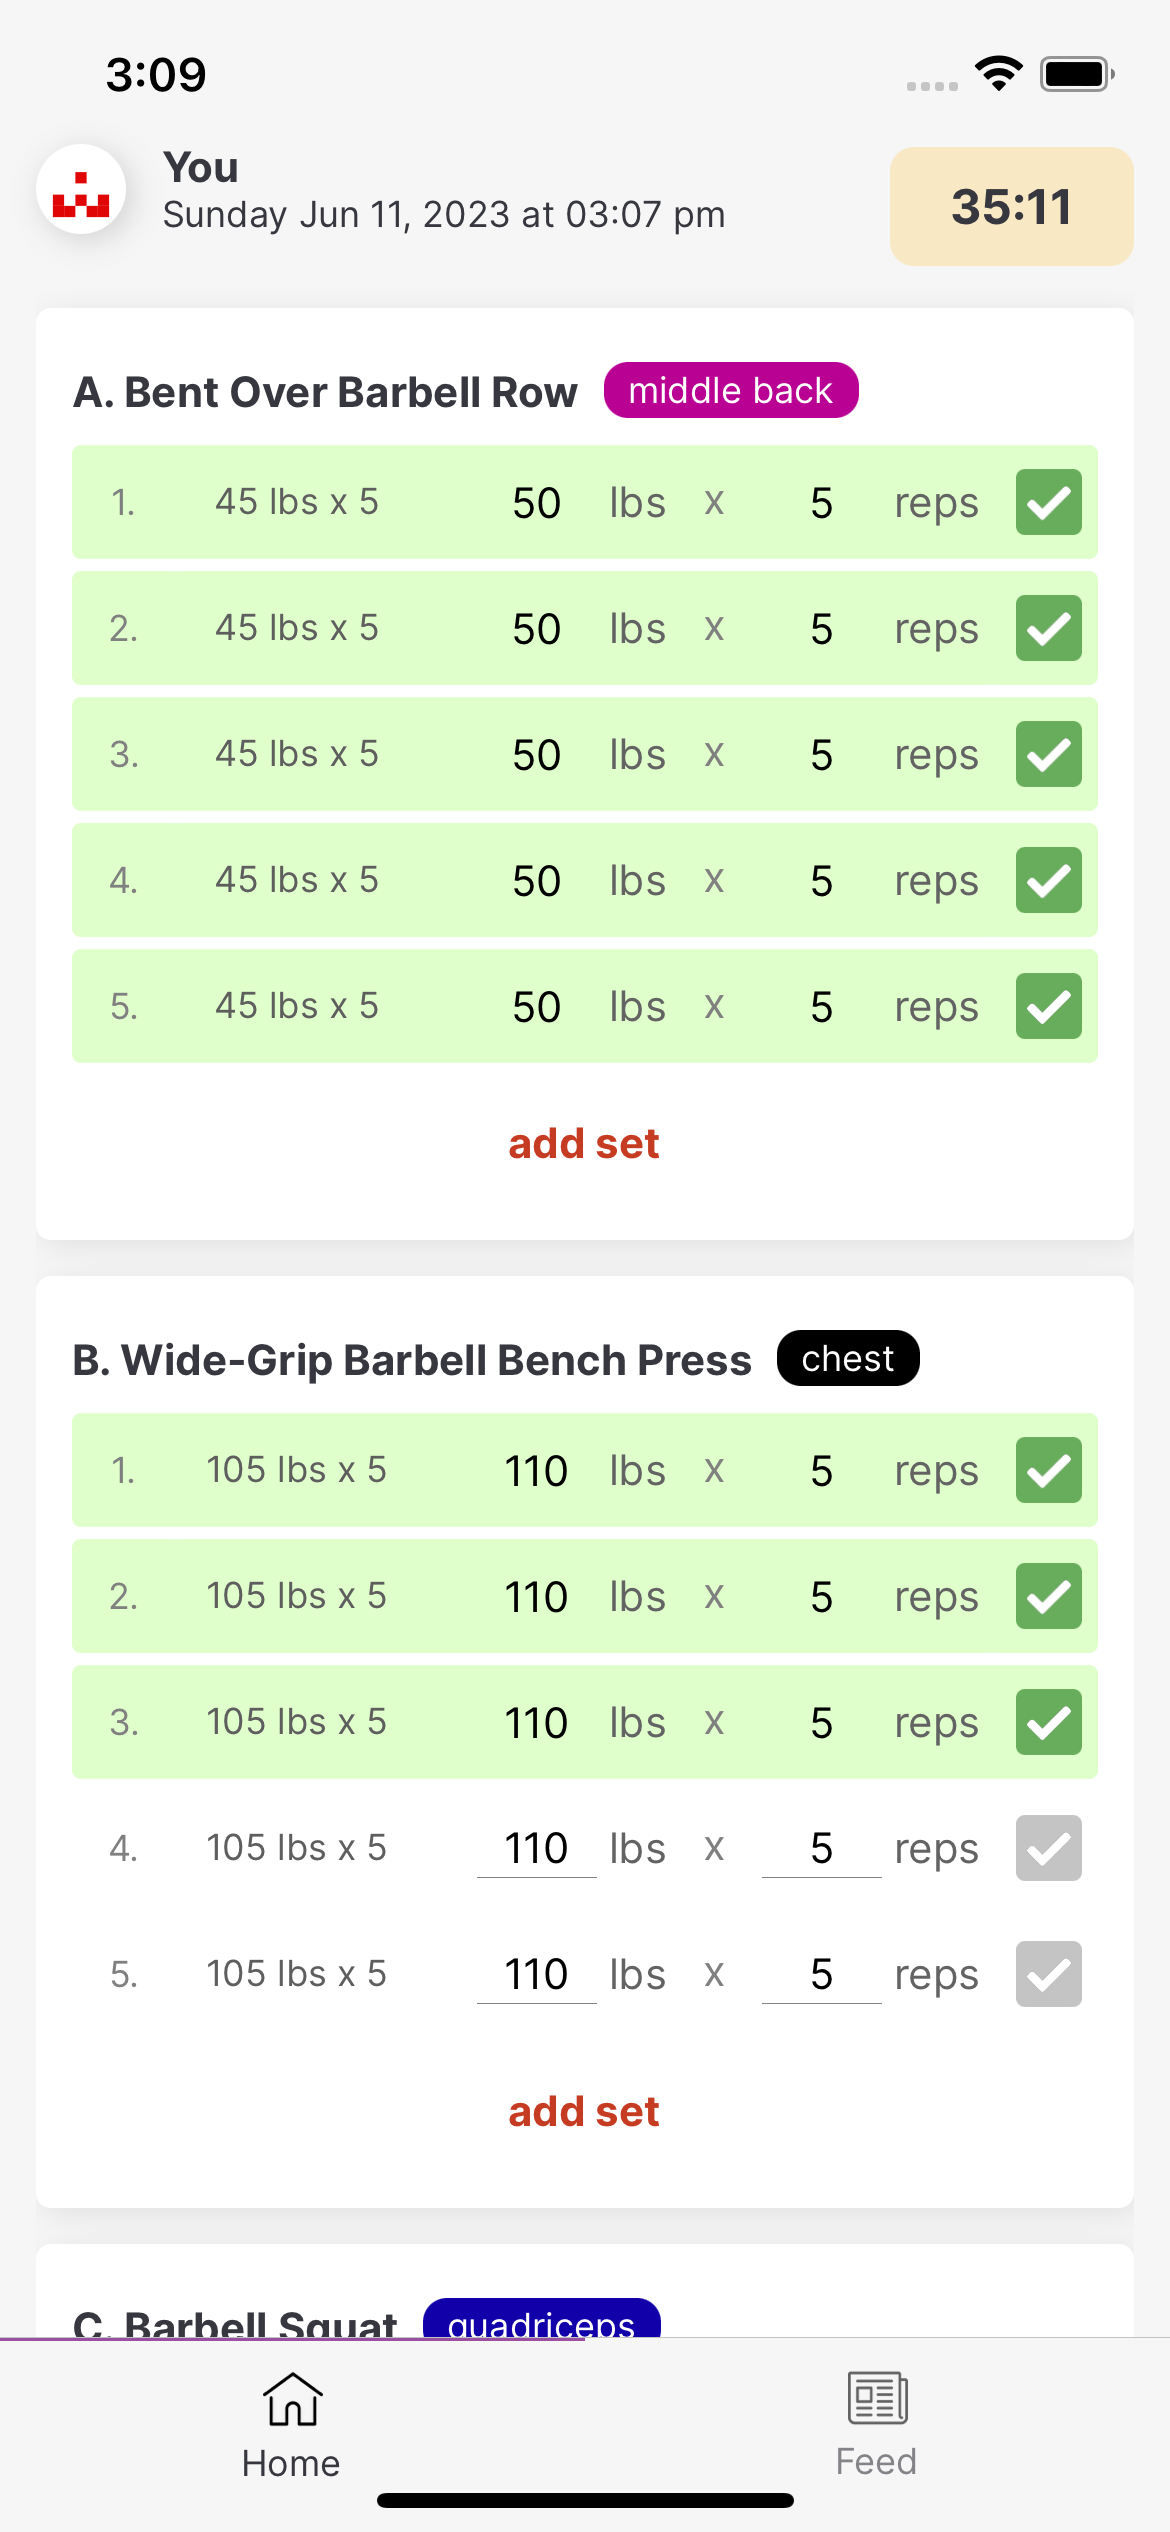Uncheck set 5 of Bent Over Barbell Row

click(1048, 1006)
